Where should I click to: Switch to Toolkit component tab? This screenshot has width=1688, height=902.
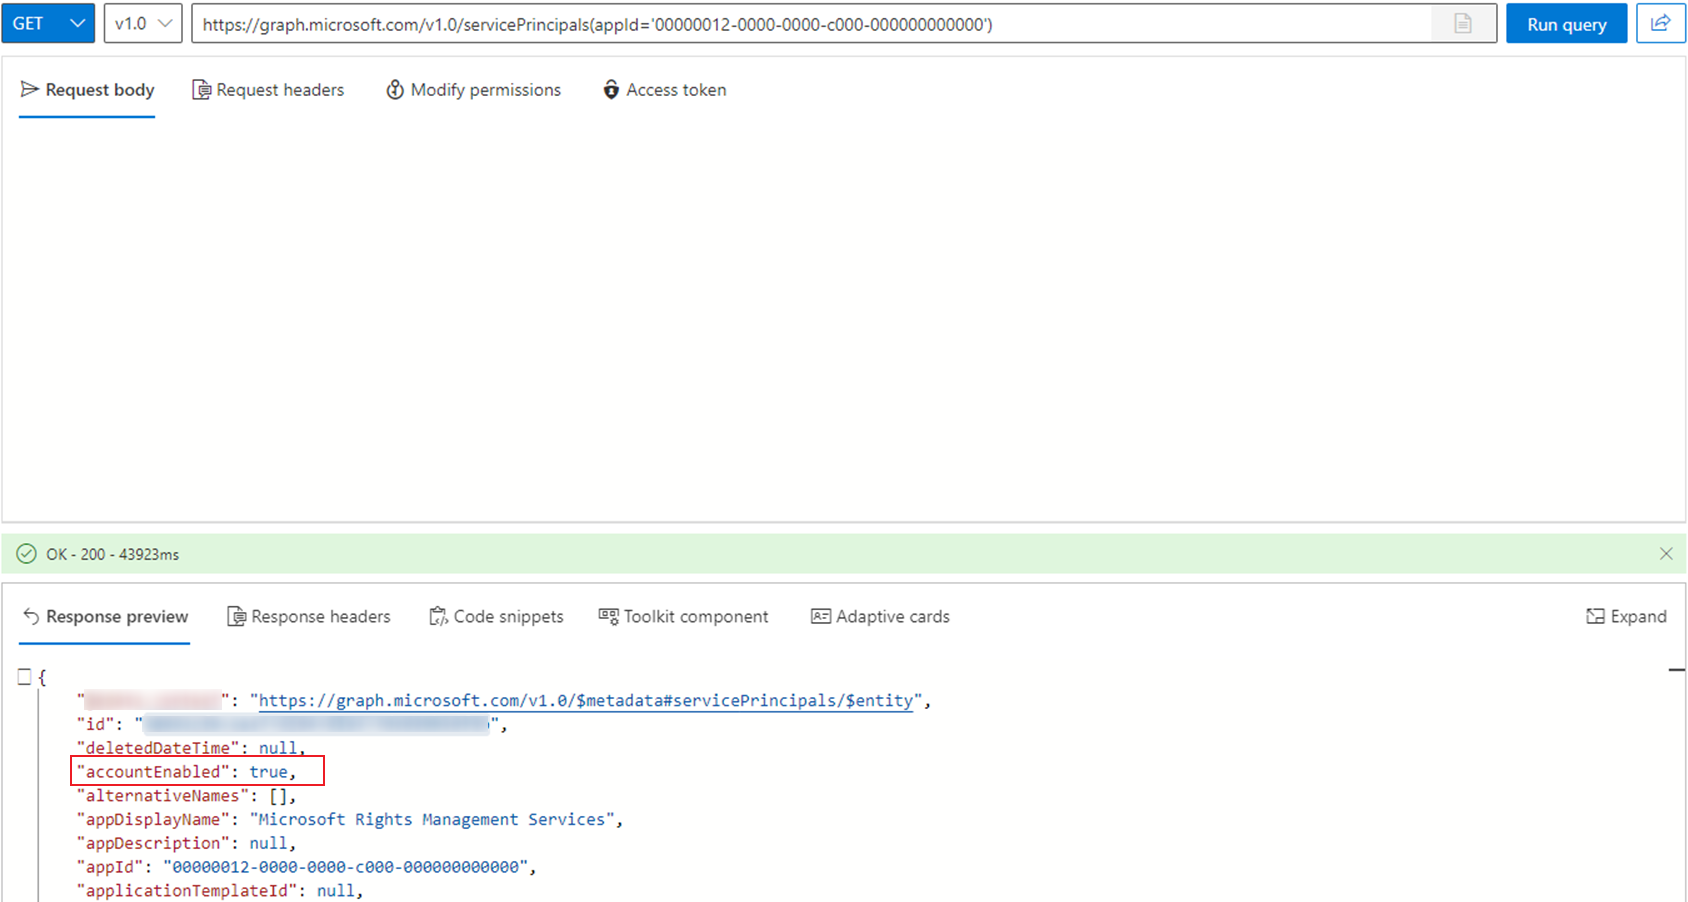coord(684,617)
